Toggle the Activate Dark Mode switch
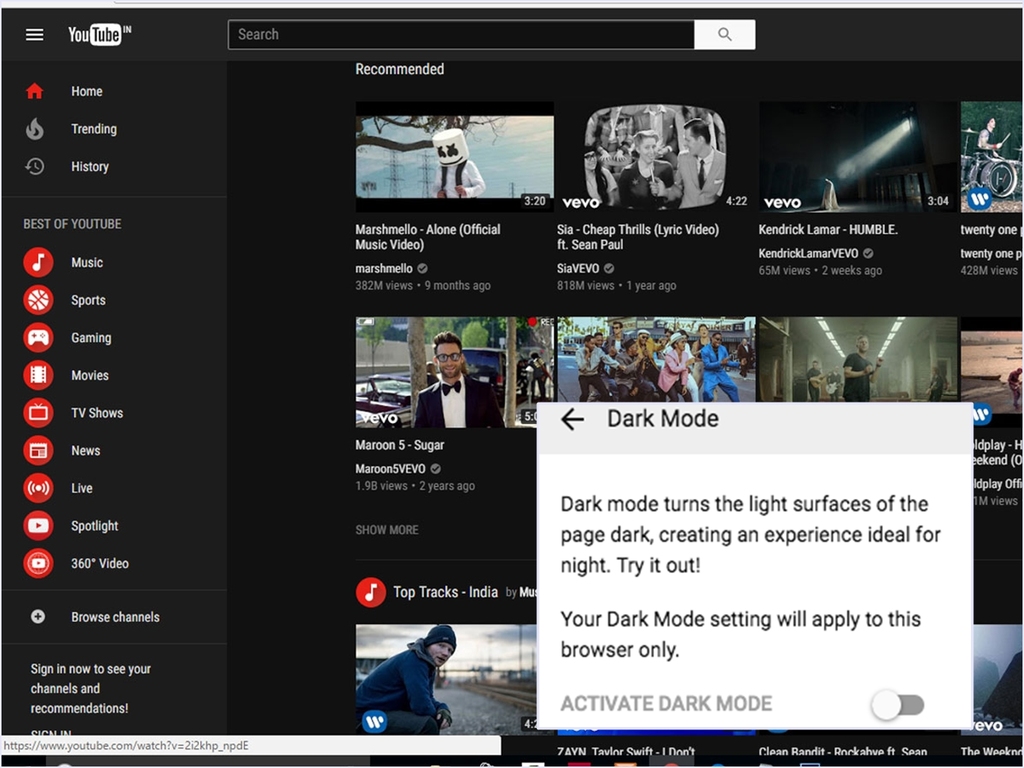Viewport: 1024px width, 768px height. tap(898, 705)
